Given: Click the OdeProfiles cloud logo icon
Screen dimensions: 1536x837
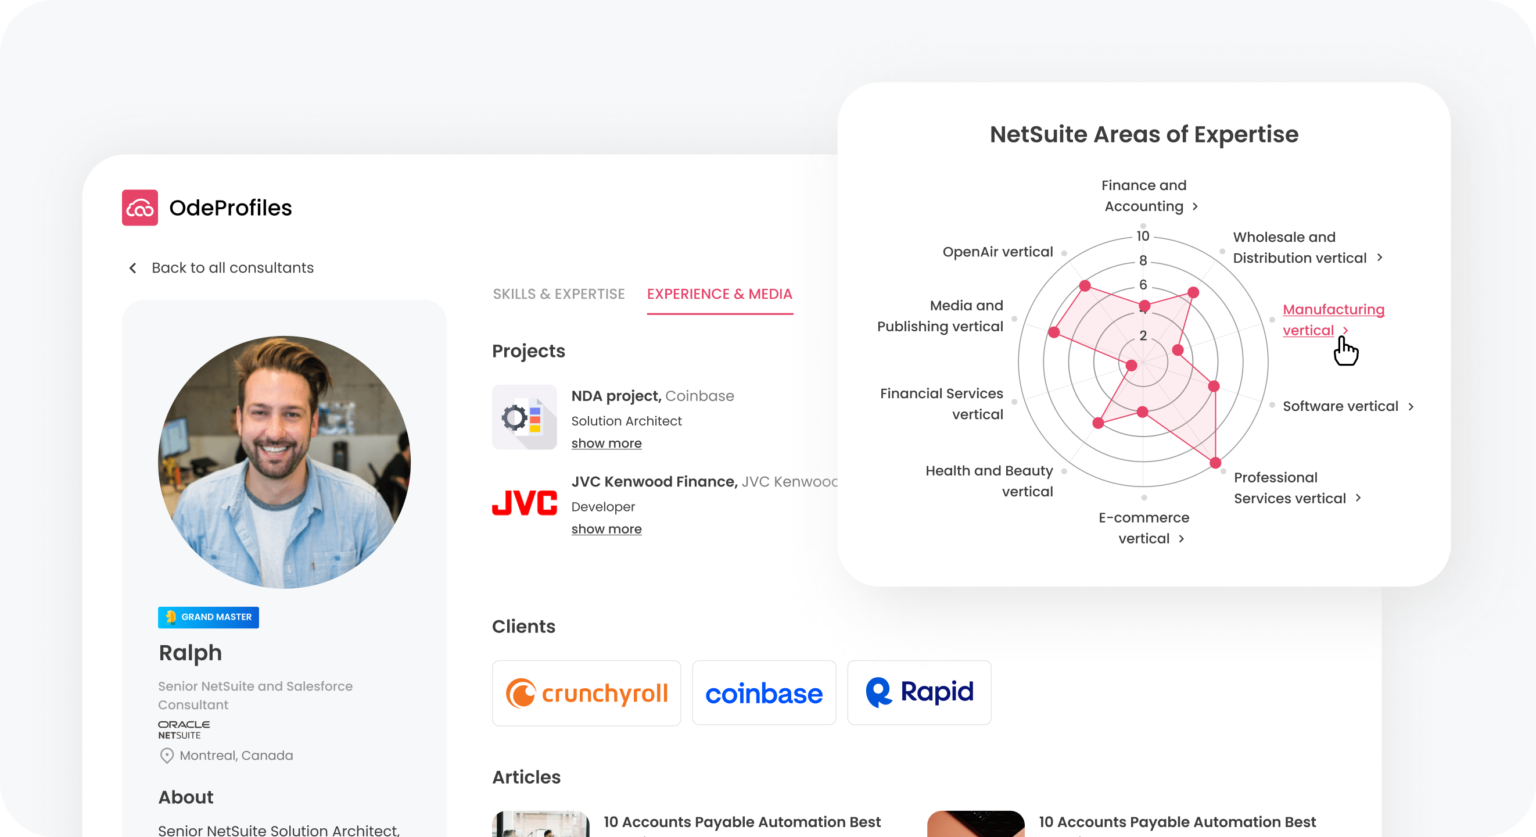Looking at the screenshot, I should coord(140,208).
